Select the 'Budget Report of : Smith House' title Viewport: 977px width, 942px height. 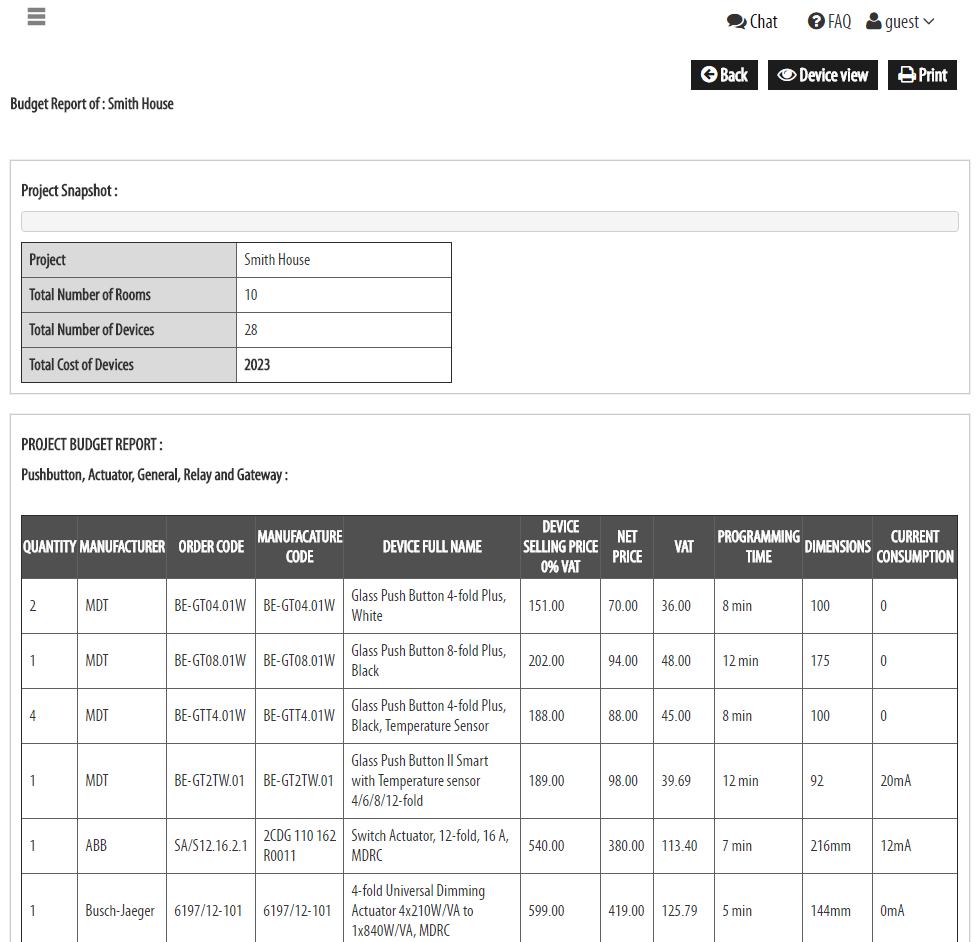tap(92, 104)
